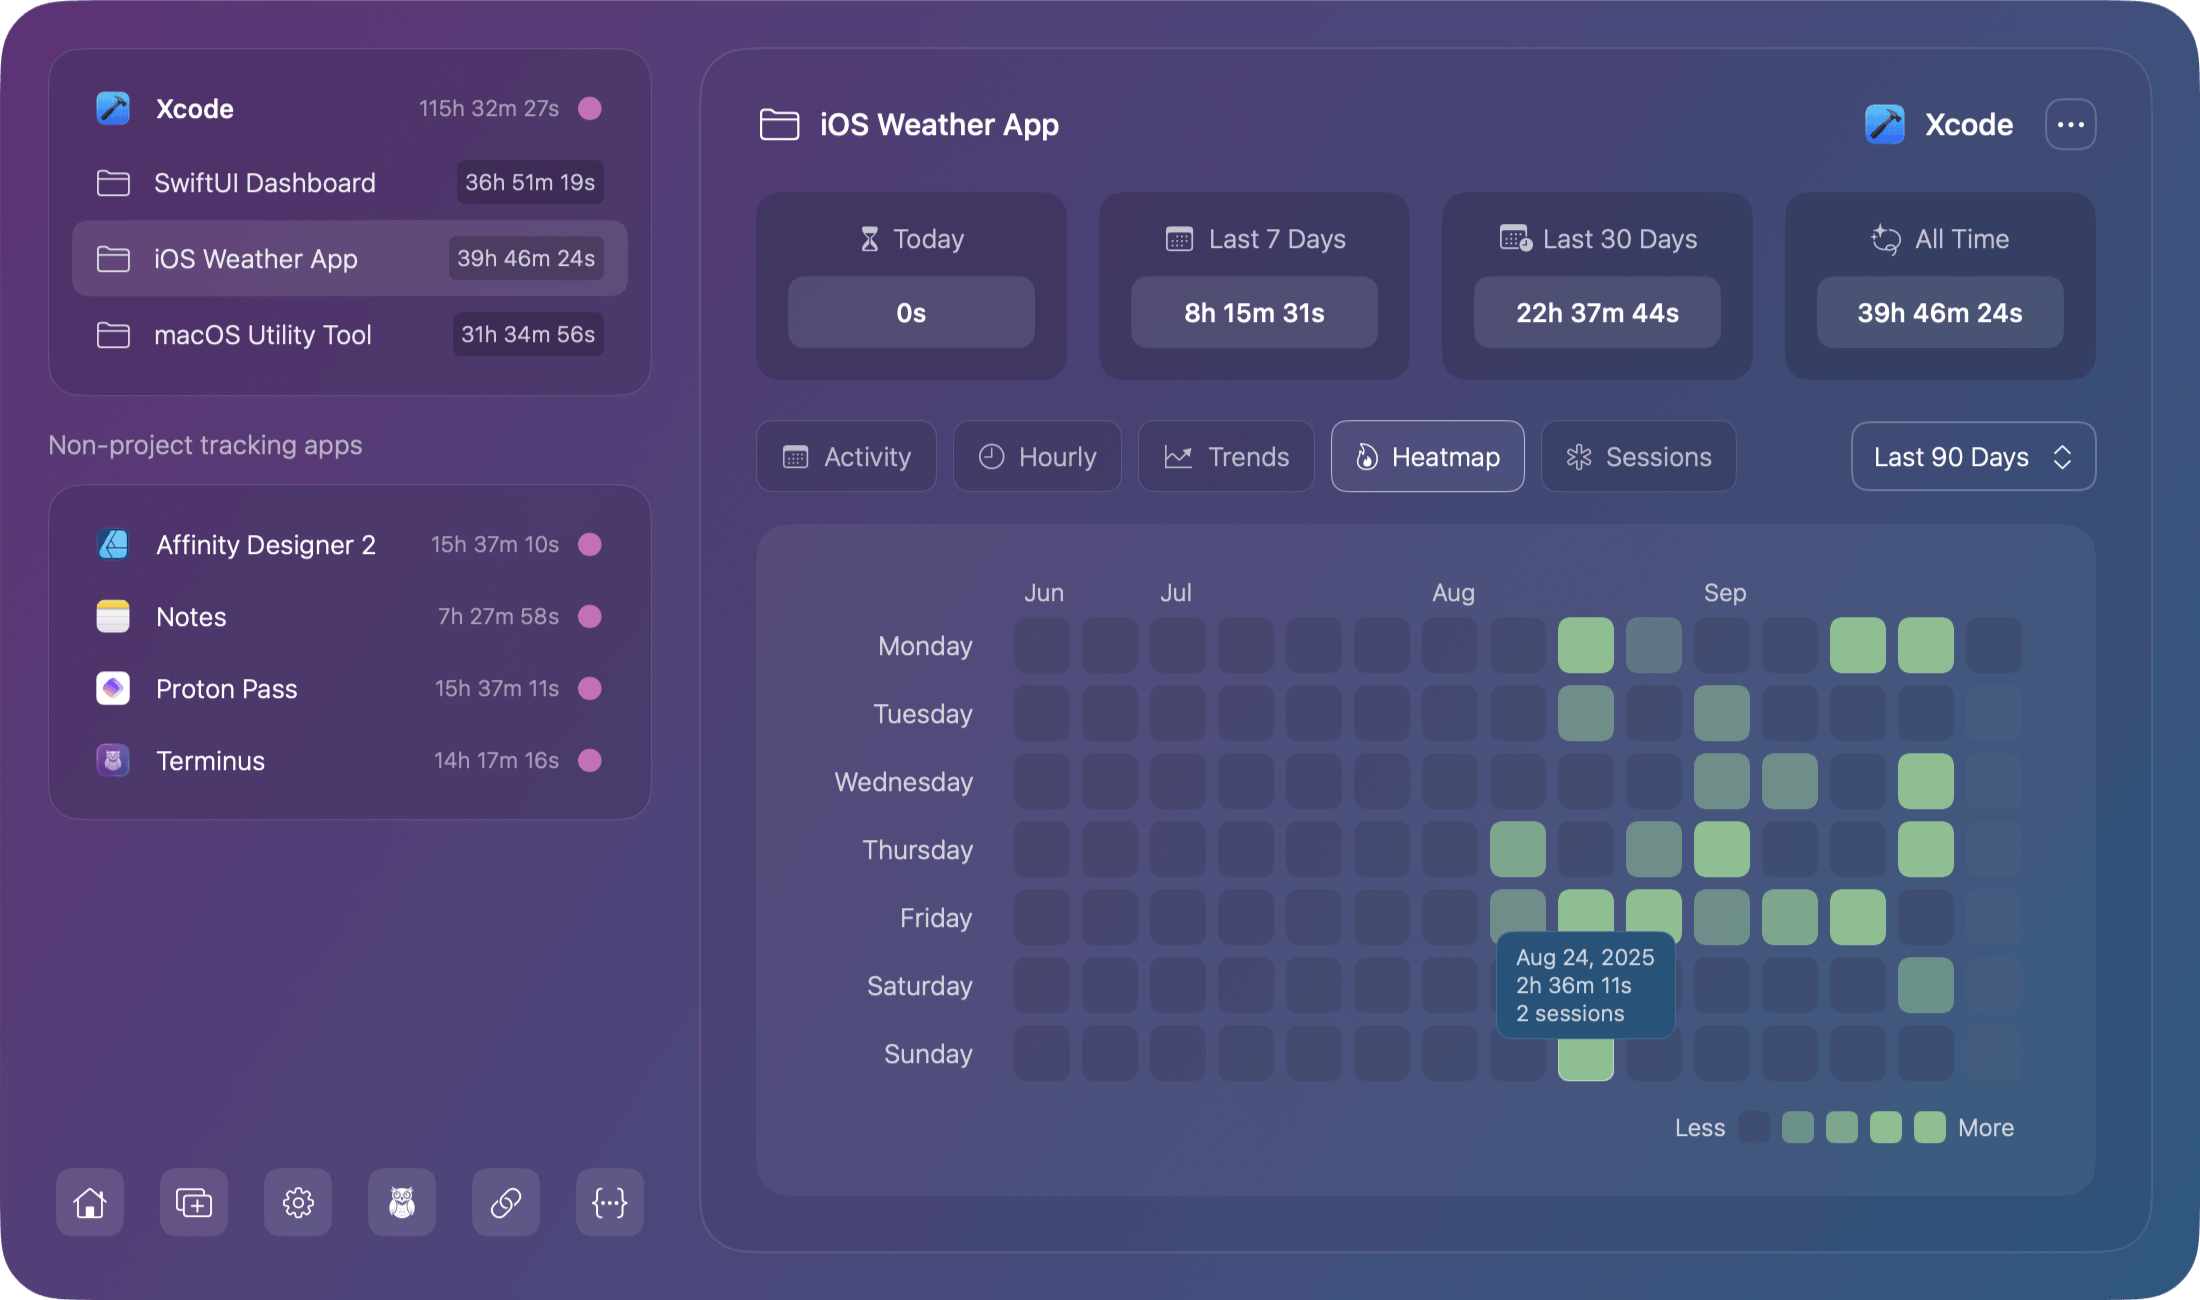Click the owl mascot icon
The height and width of the screenshot is (1300, 2200).
402,1202
